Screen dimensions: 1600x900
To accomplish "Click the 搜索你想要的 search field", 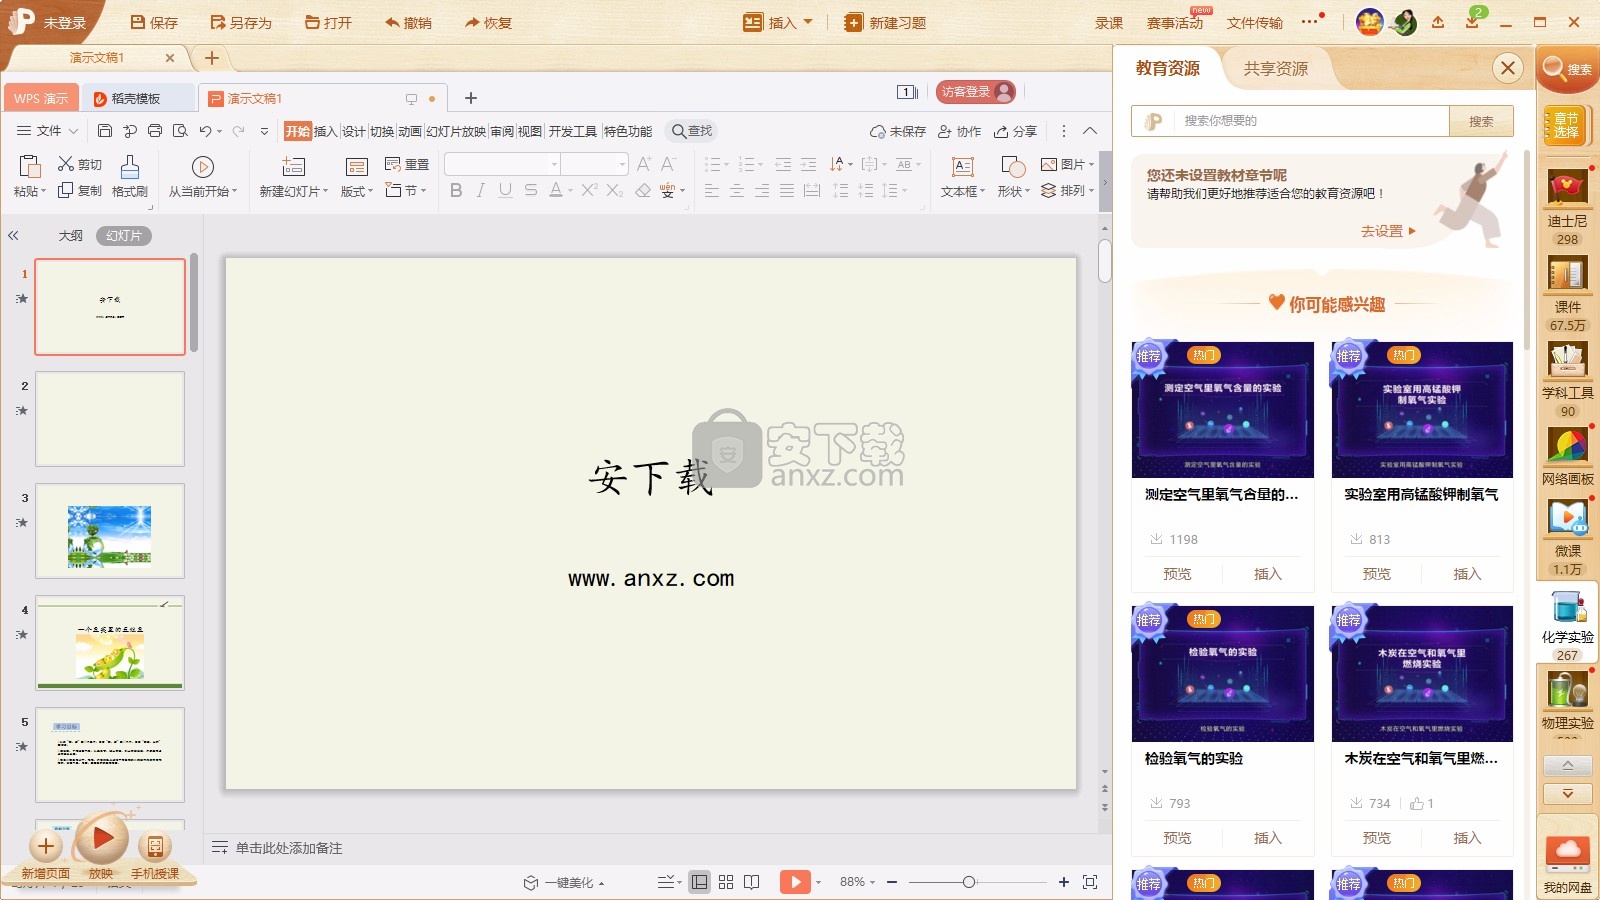I will 1312,121.
